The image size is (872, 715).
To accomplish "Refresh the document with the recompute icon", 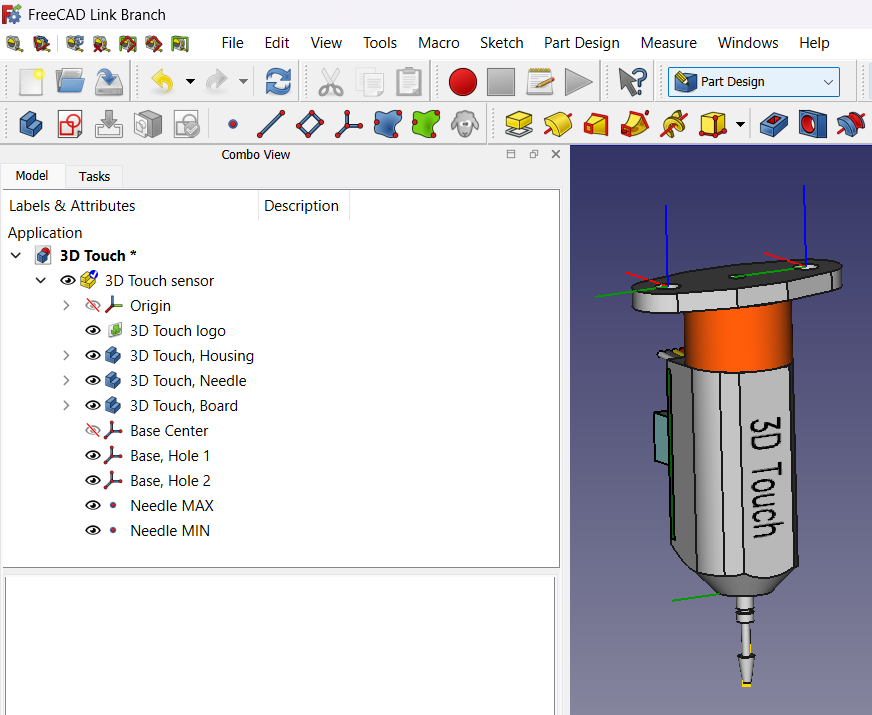I will click(278, 82).
